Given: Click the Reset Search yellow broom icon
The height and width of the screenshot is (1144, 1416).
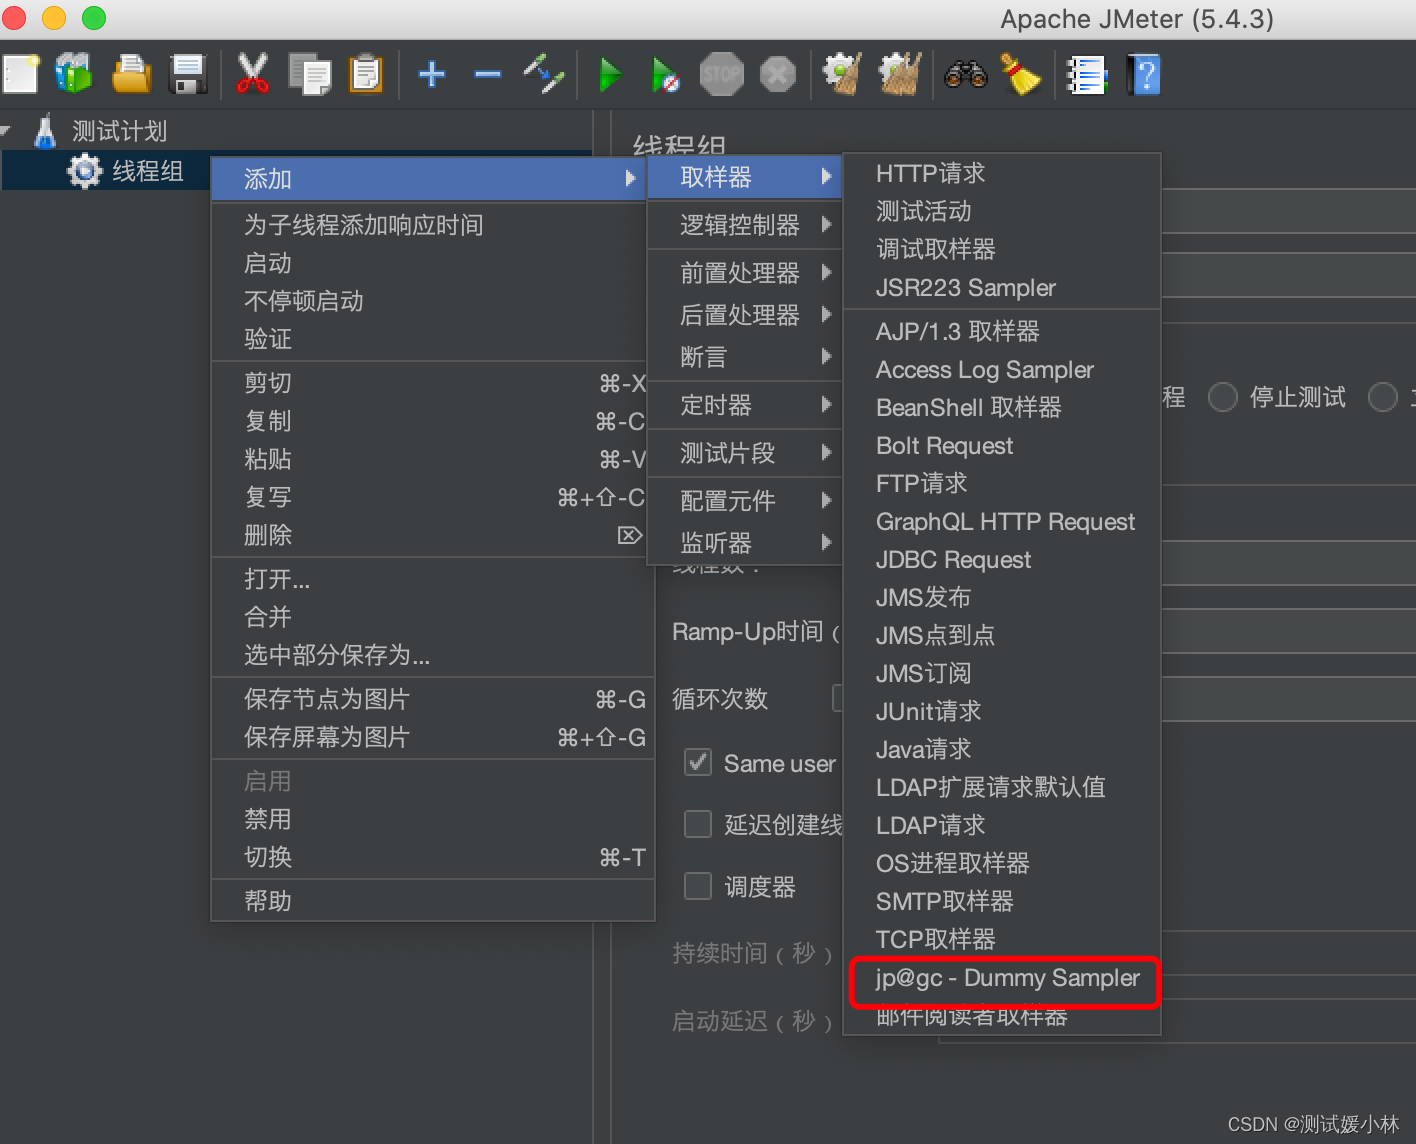Looking at the screenshot, I should [x=1021, y=75].
